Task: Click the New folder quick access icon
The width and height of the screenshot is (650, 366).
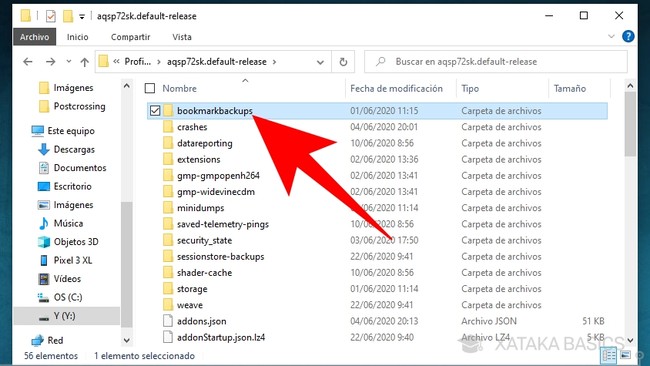Action: pyautogui.click(x=68, y=16)
